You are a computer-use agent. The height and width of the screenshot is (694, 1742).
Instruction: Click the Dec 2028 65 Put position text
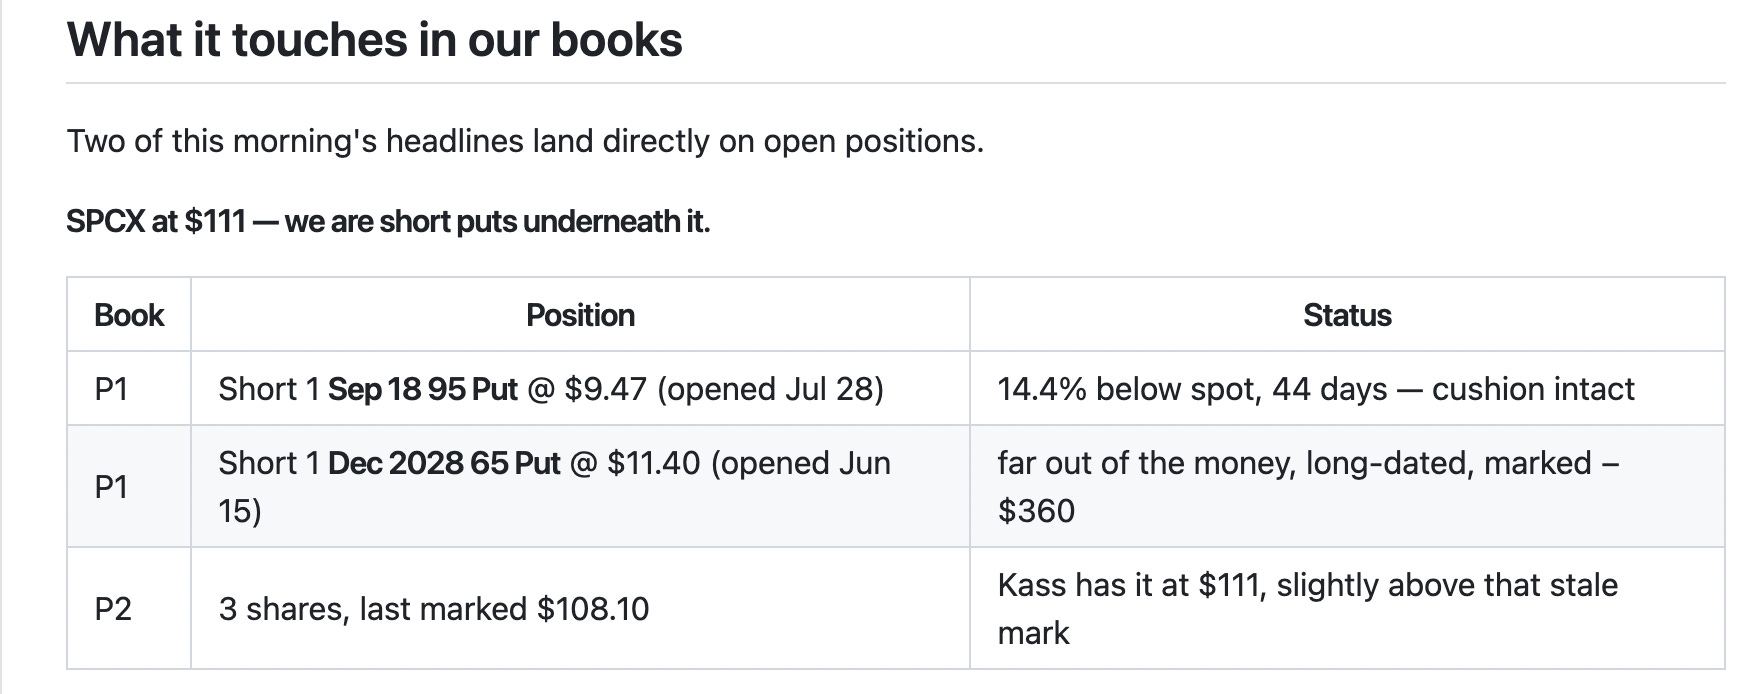coord(444,463)
